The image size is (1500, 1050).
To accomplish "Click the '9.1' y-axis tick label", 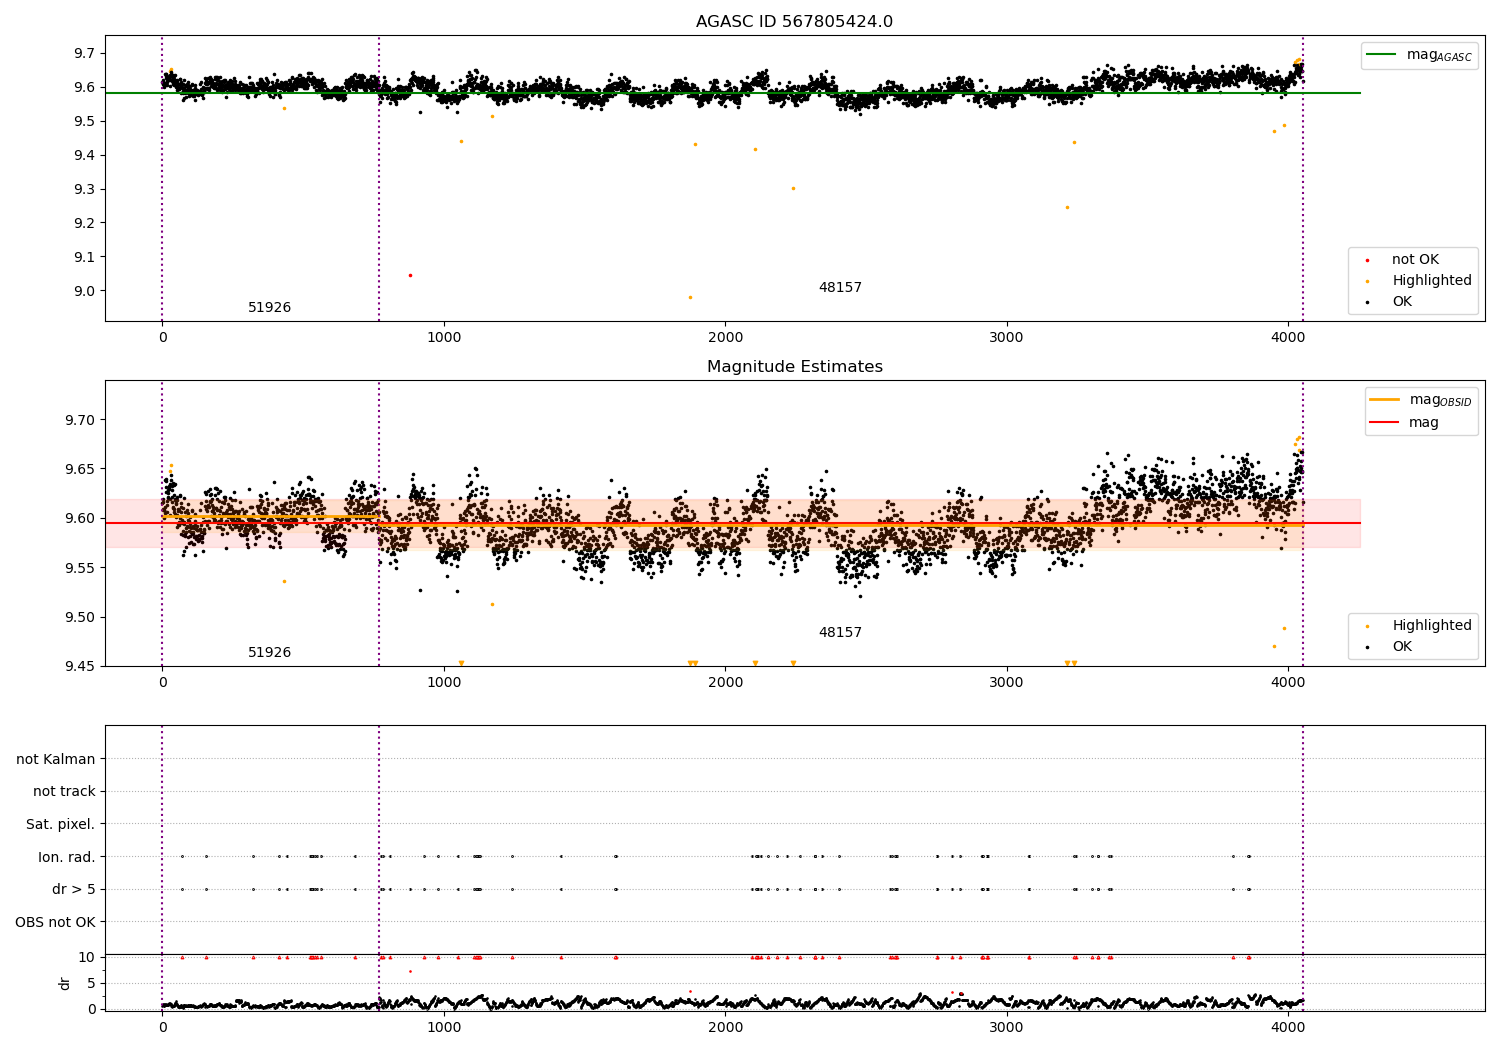I will click(x=84, y=257).
